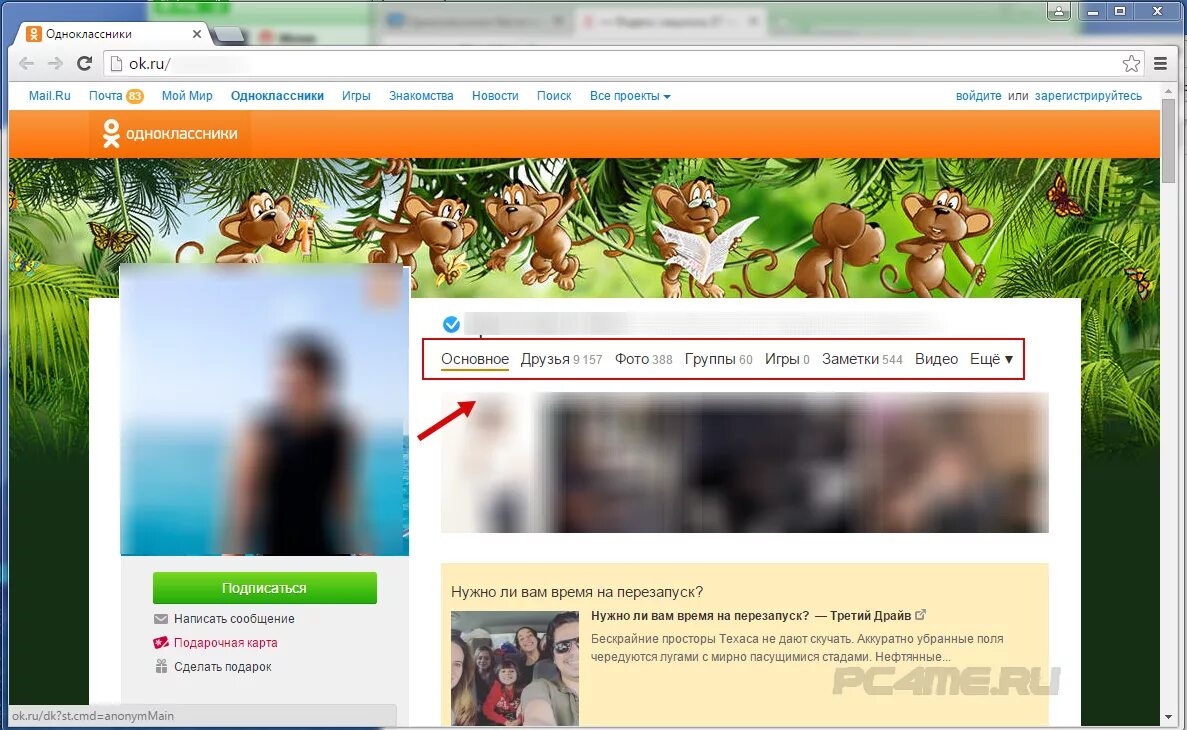Open the road trip selfie thumbnail
Image resolution: width=1187 pixels, height=730 pixels.
[x=515, y=669]
